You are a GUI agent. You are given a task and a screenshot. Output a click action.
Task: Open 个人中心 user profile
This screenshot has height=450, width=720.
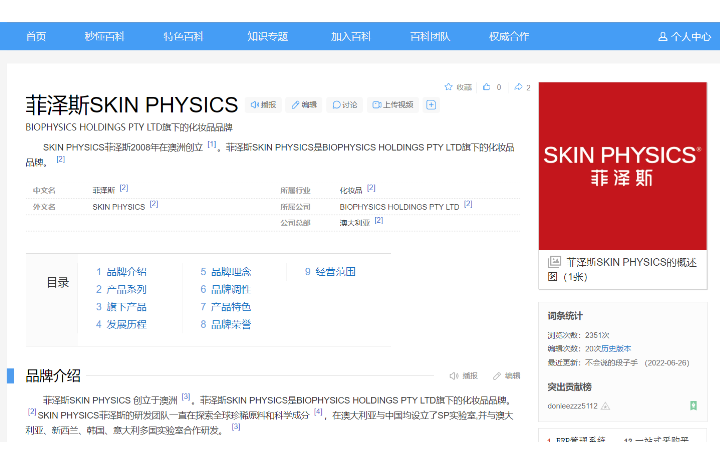point(685,36)
